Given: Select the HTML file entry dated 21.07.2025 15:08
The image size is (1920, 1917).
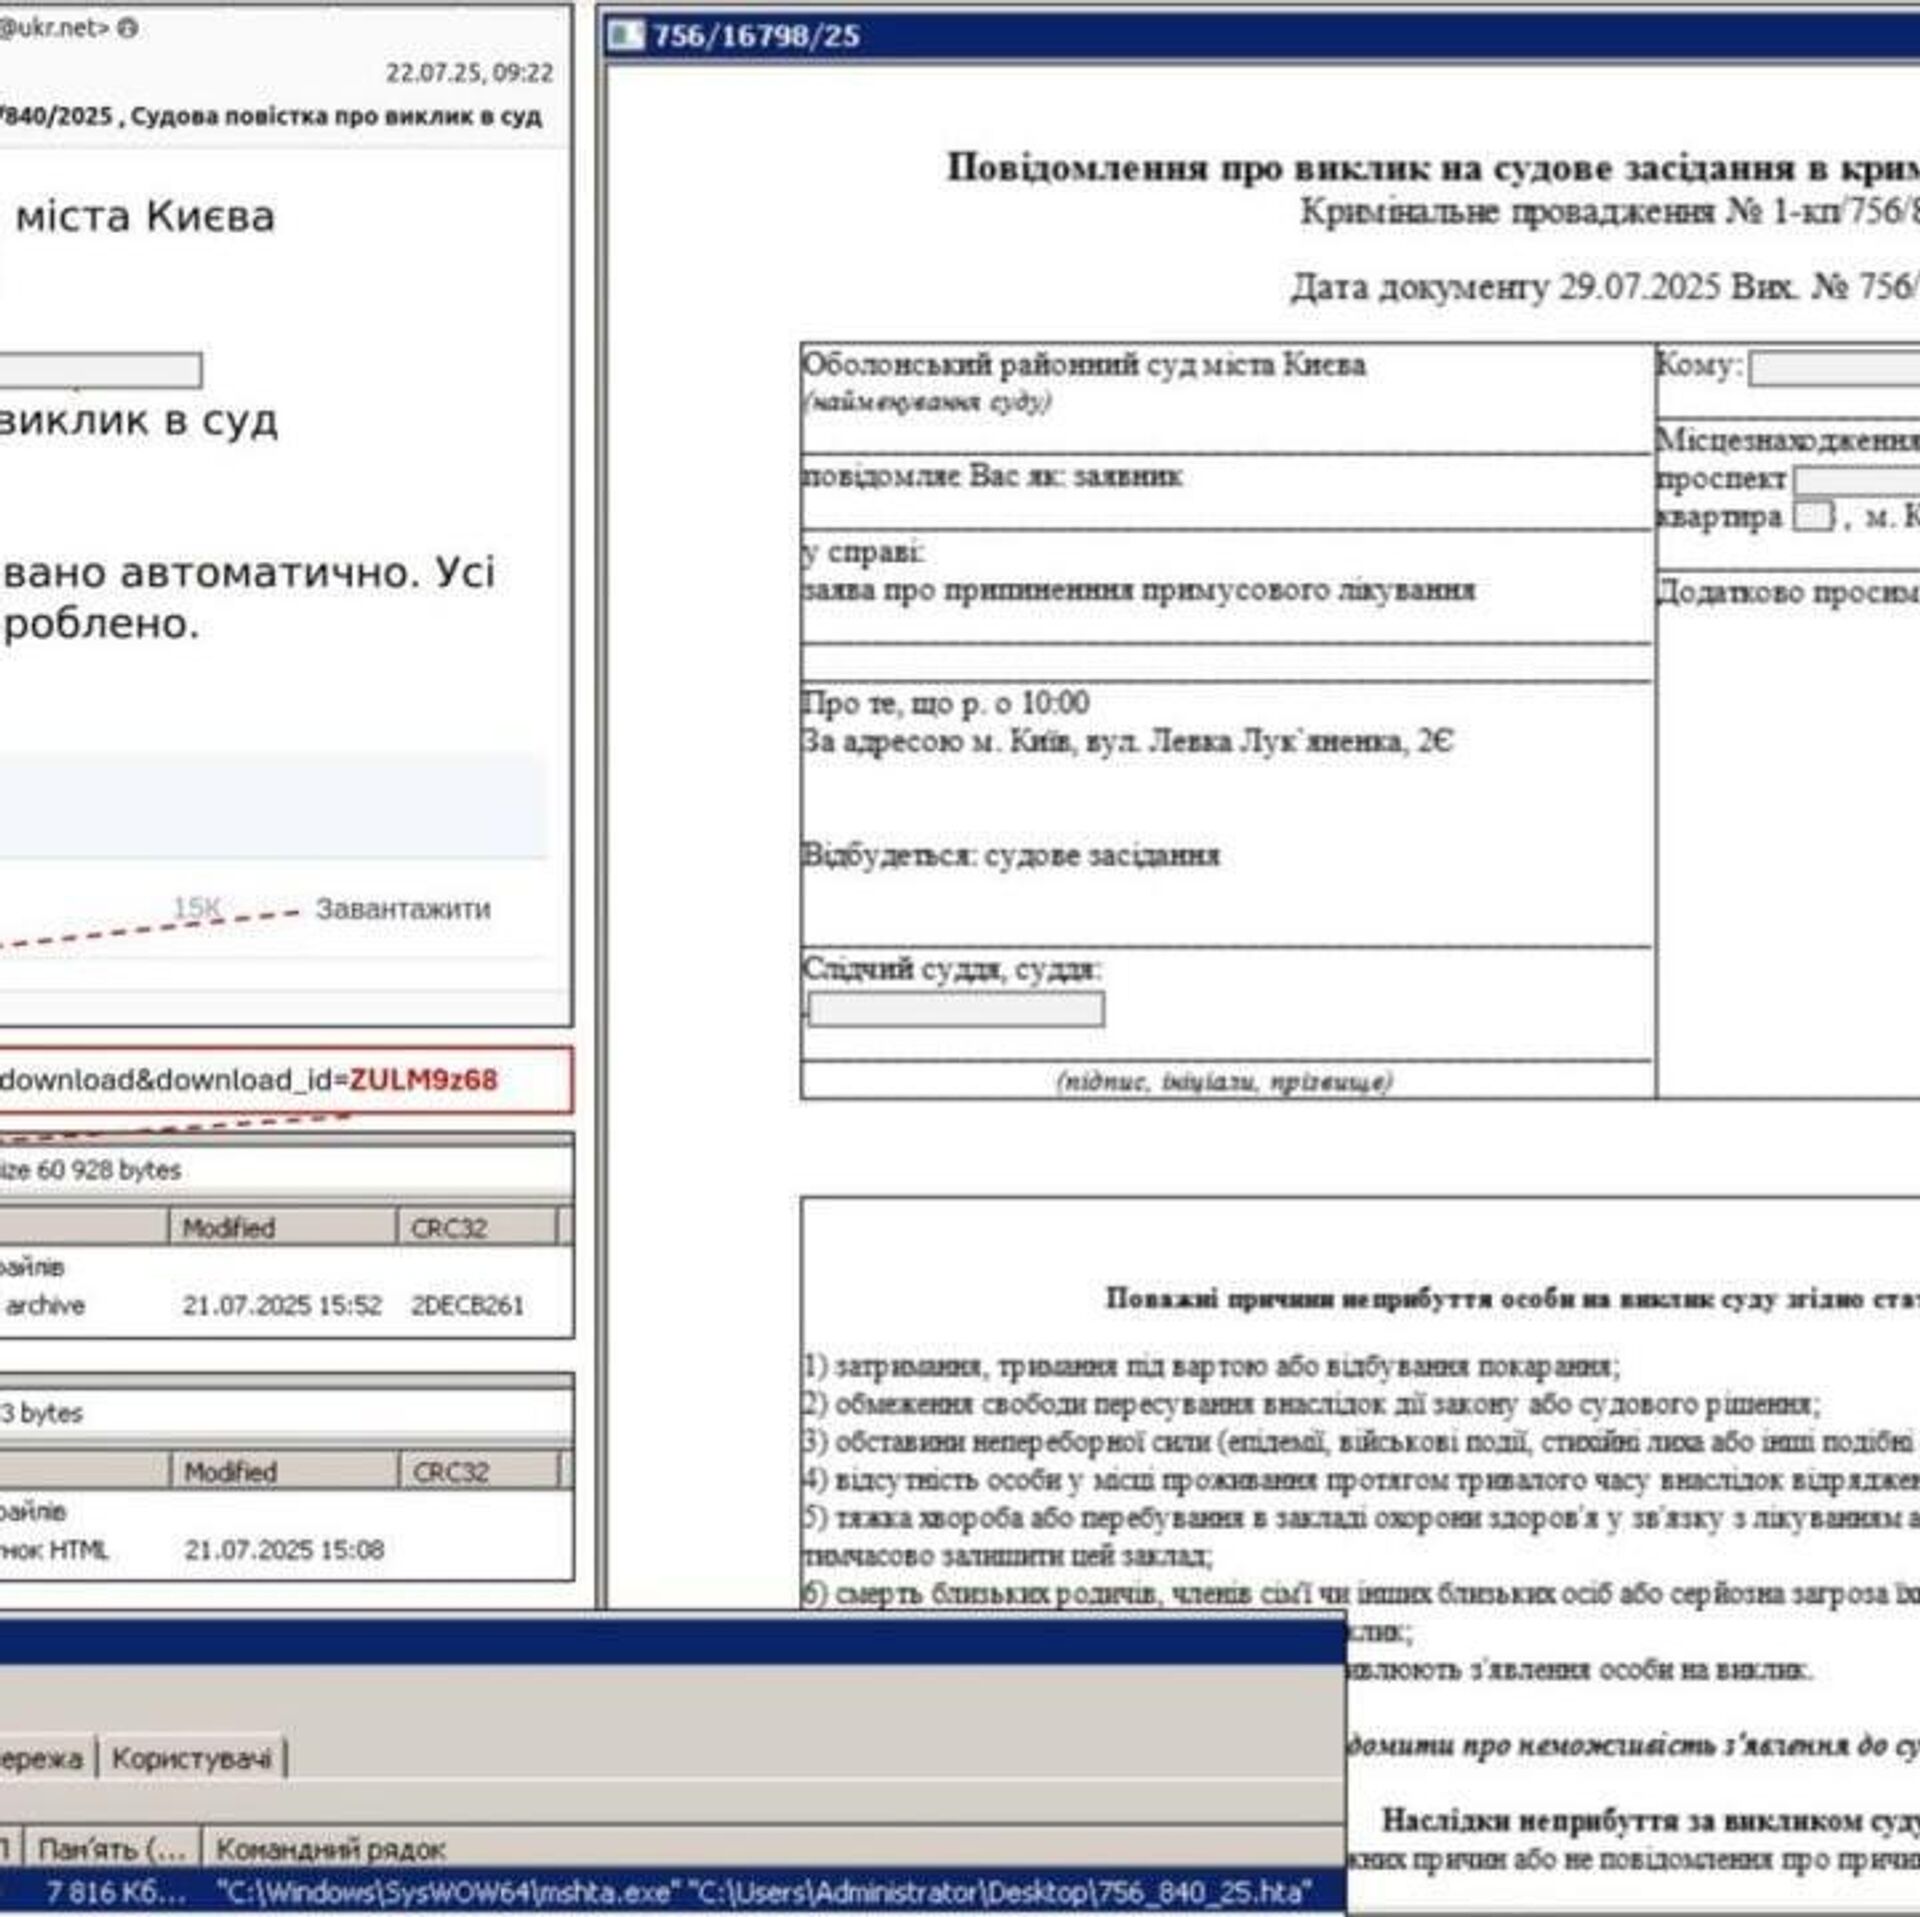Looking at the screenshot, I should 284,1549.
